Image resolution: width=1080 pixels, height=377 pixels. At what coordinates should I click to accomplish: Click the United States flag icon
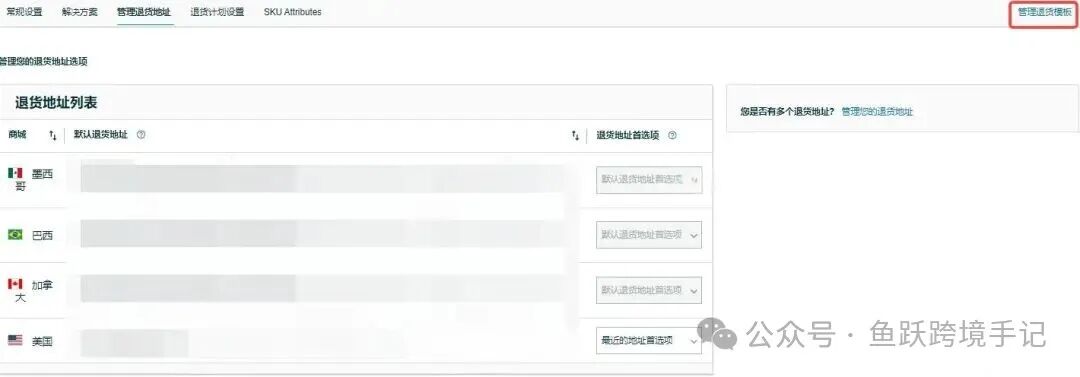coord(15,340)
